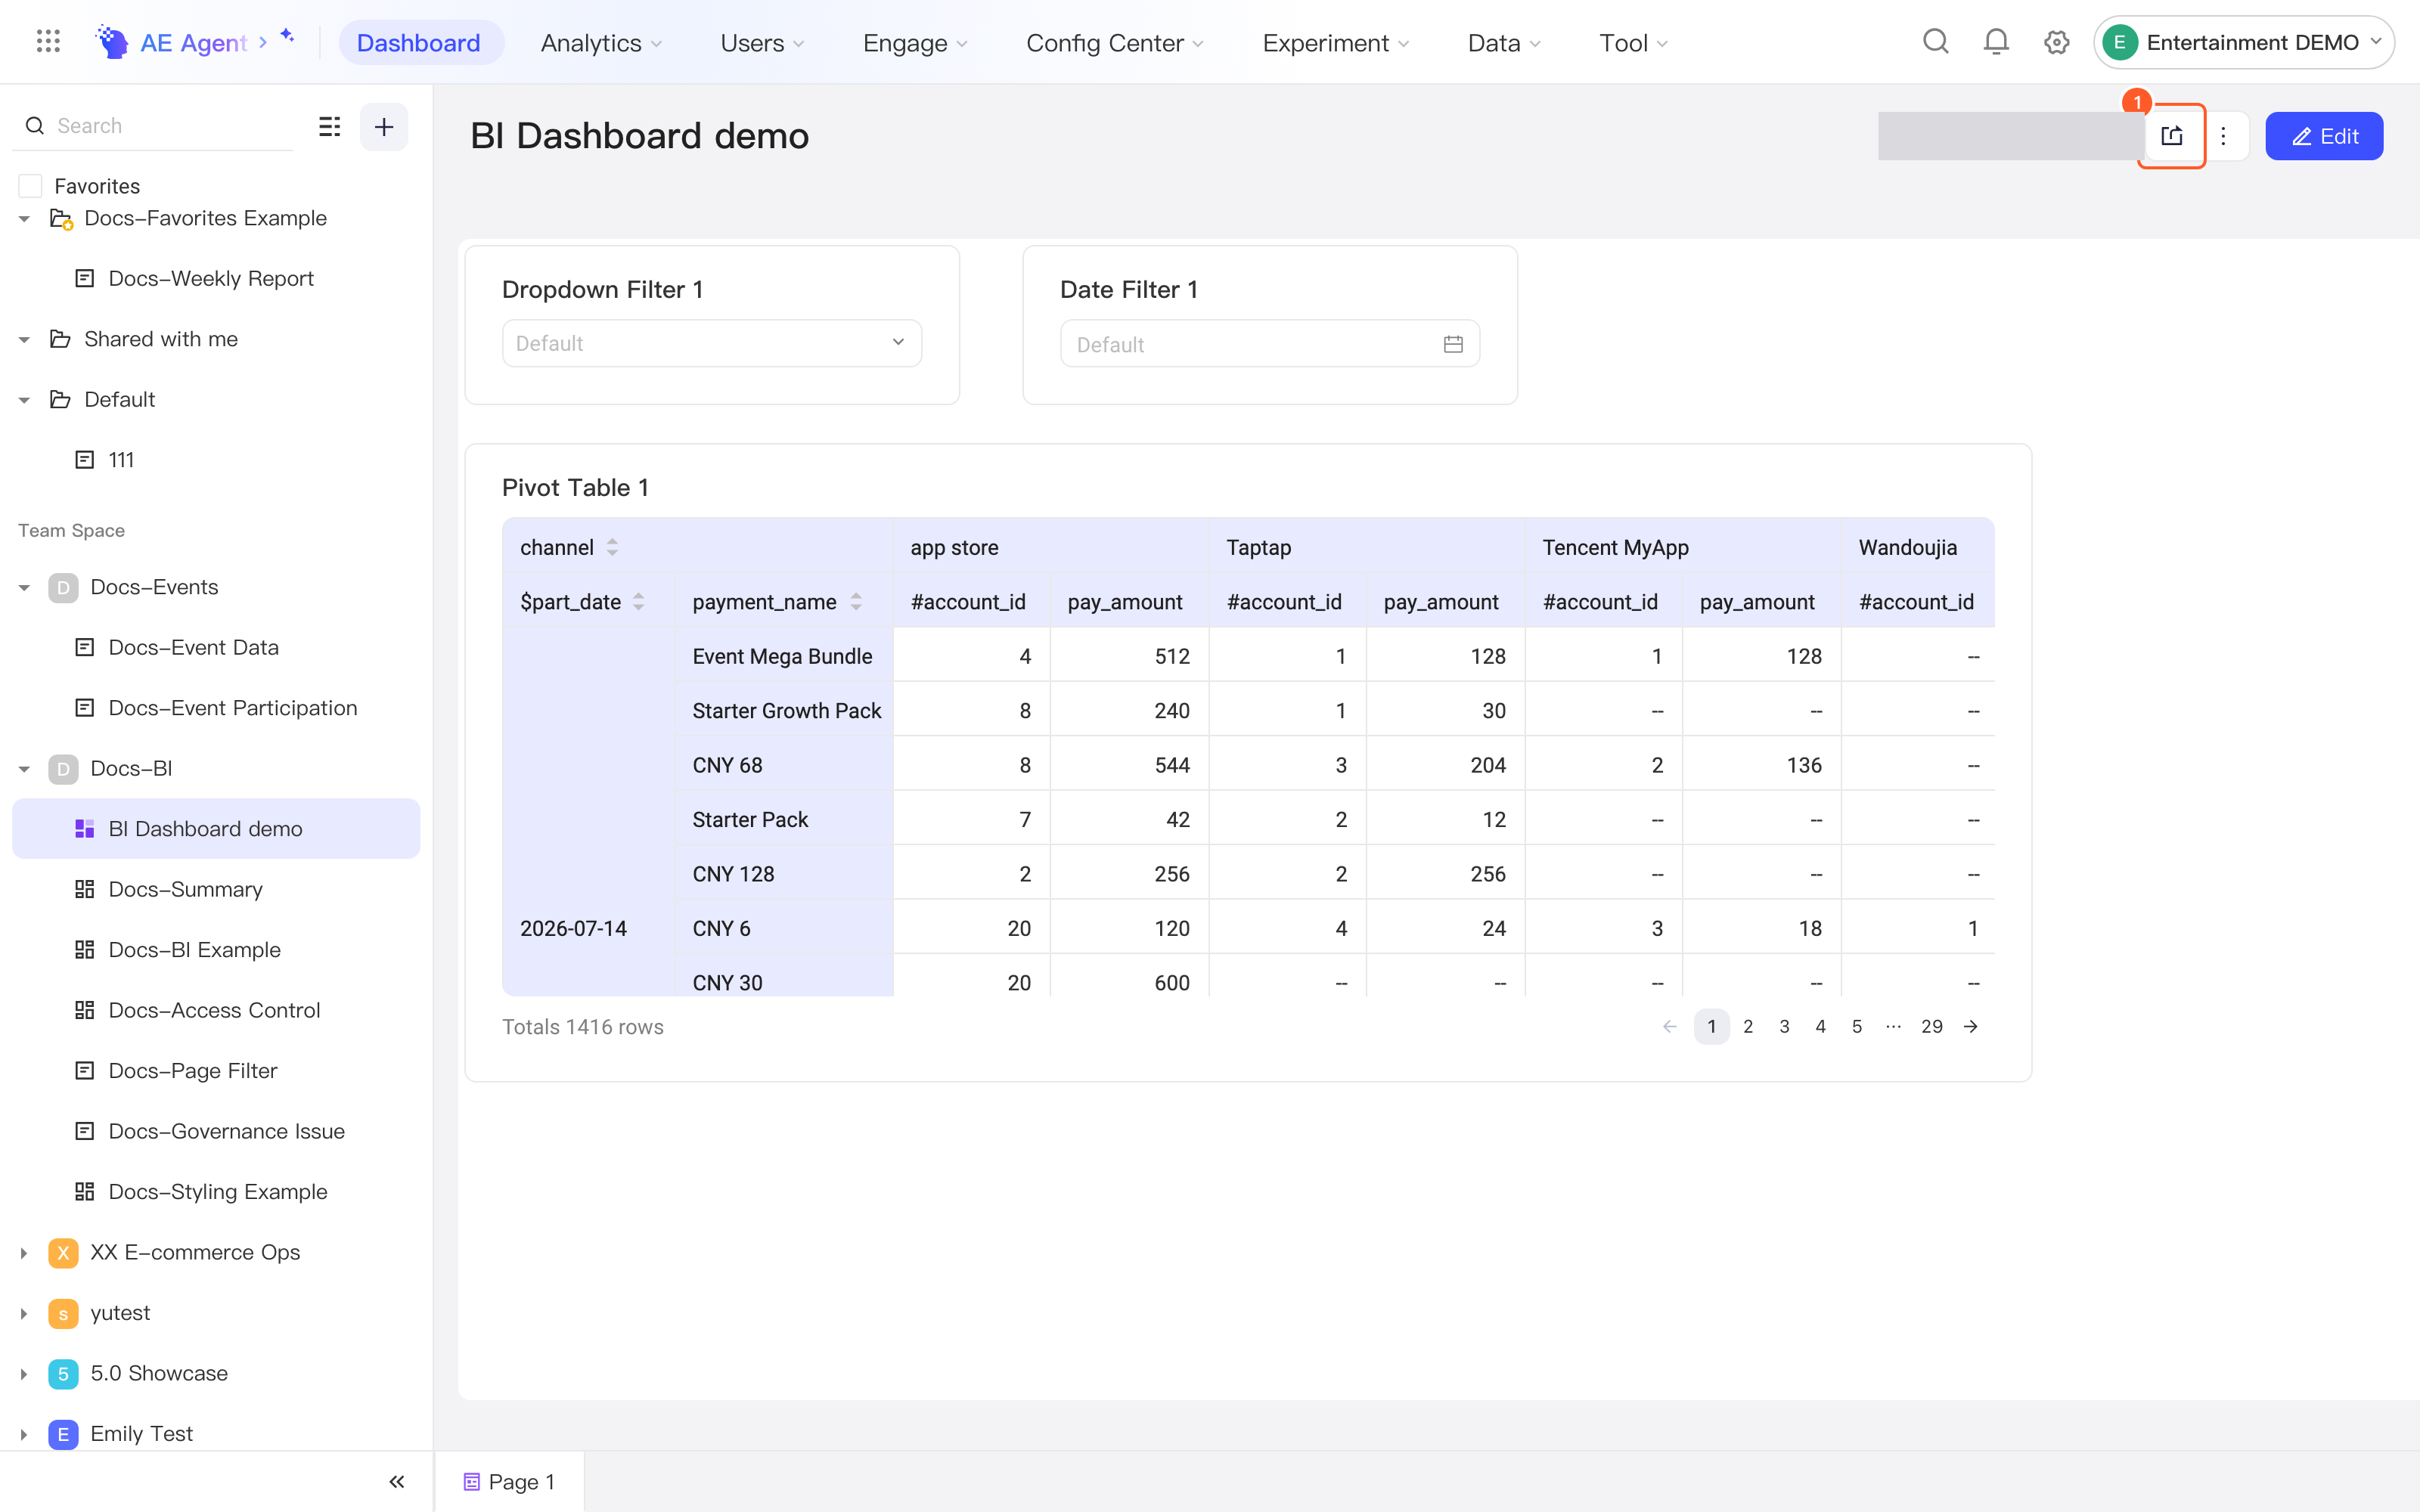Open the app grid launcher icon
This screenshot has width=2420, height=1512.
coord(48,42)
